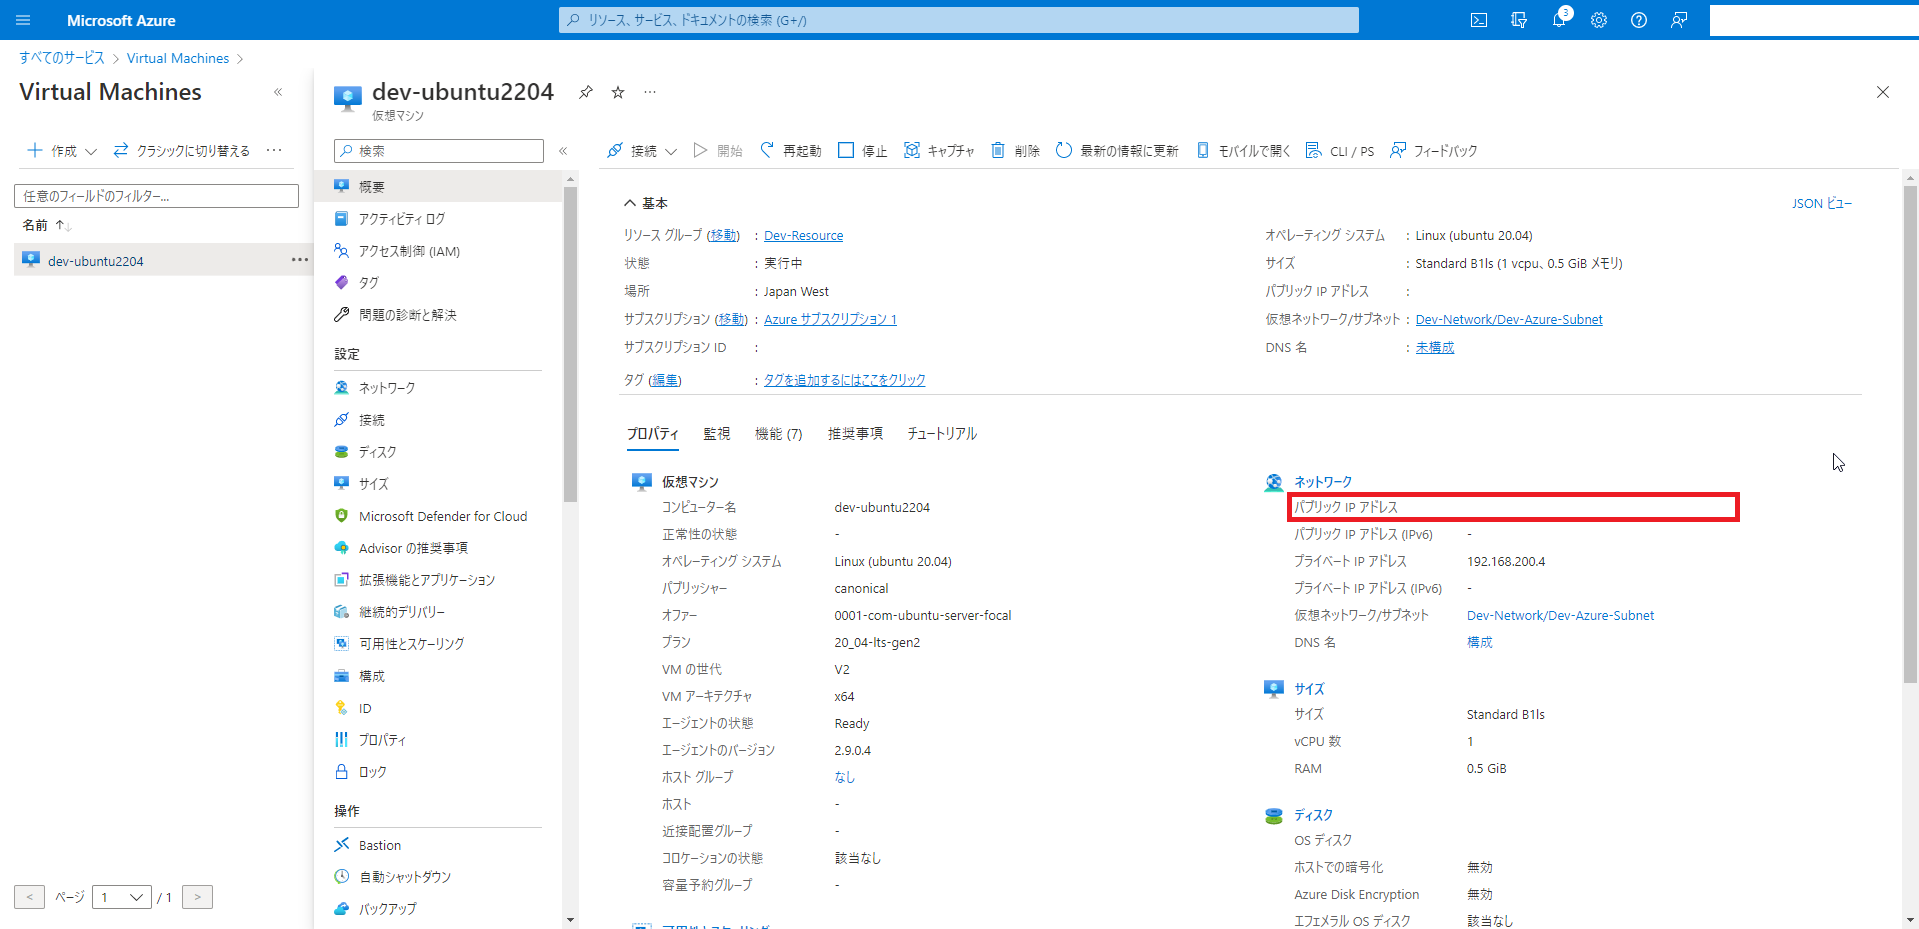Open more options beside クラシックに切り替える
This screenshot has width=1919, height=929.
click(x=274, y=151)
